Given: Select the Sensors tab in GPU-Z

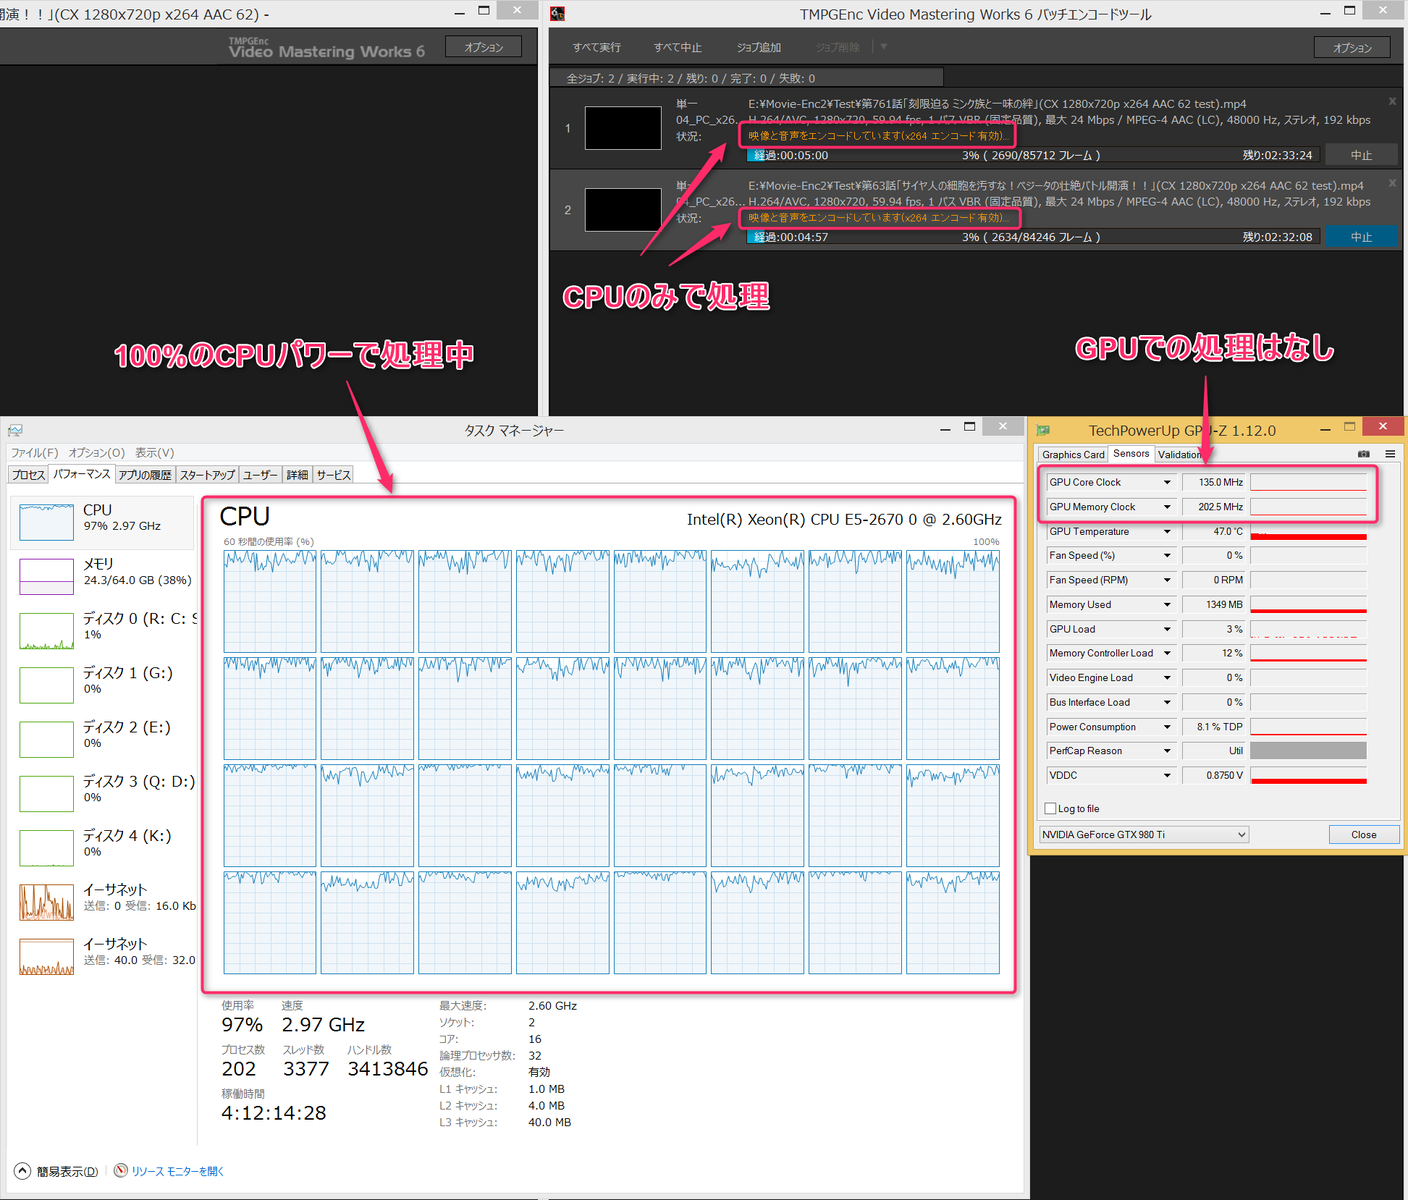Looking at the screenshot, I should [x=1131, y=453].
